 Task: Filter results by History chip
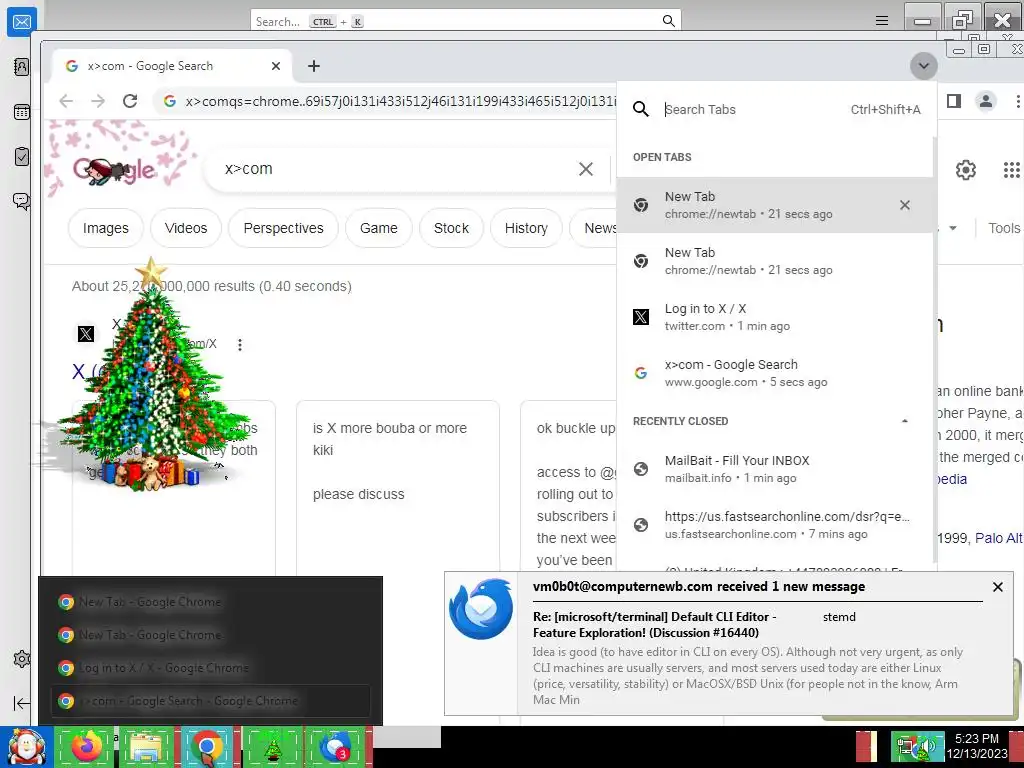tap(526, 228)
